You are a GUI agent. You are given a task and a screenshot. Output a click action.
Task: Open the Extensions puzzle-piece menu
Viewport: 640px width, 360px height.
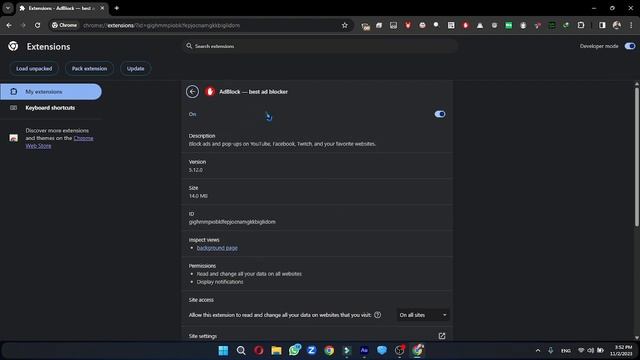(x=580, y=25)
